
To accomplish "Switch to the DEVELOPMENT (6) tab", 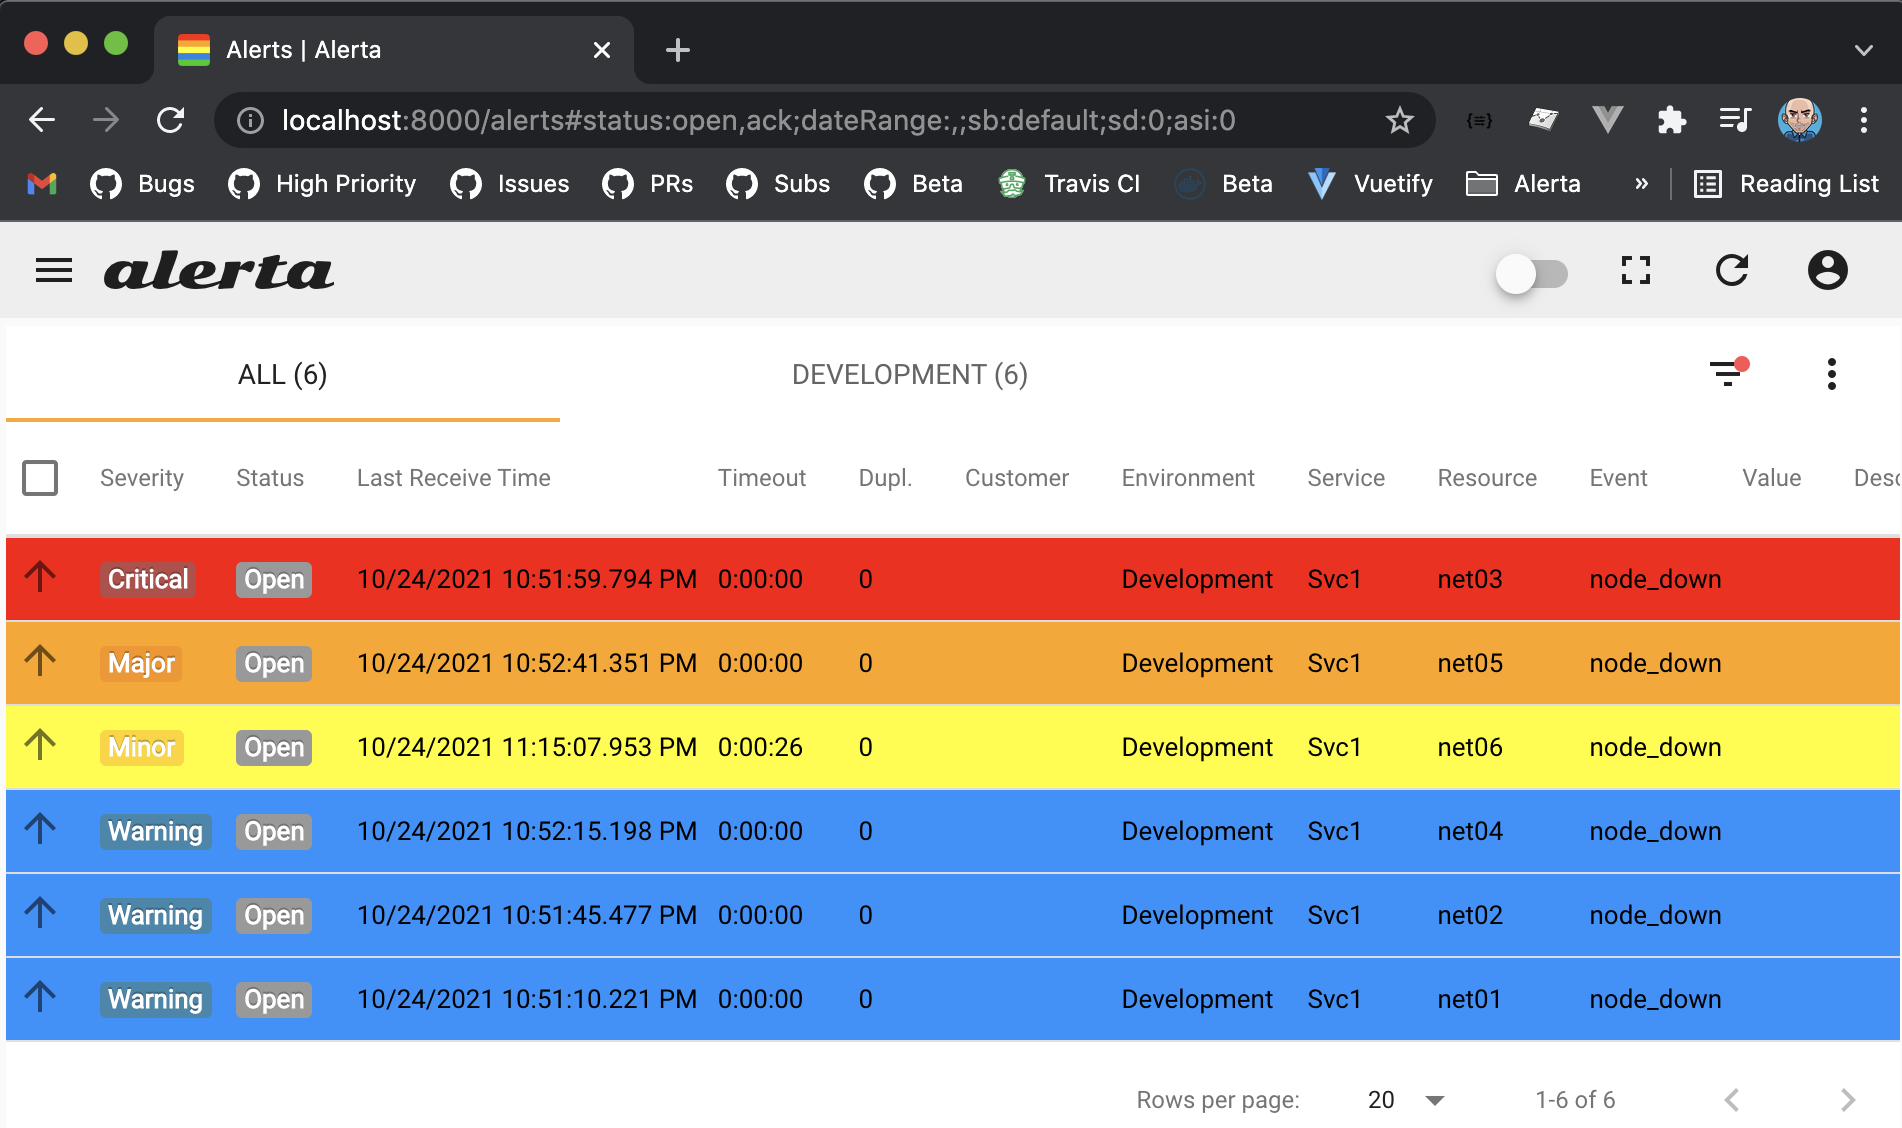I will (908, 374).
